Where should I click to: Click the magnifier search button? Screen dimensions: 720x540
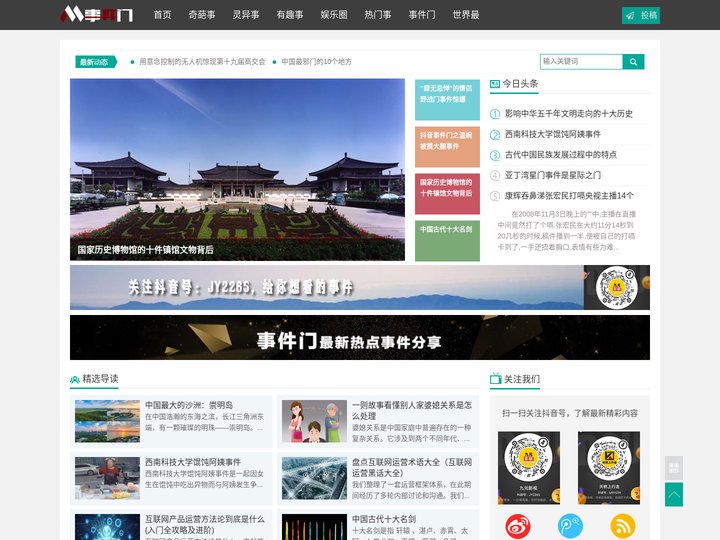[633, 62]
